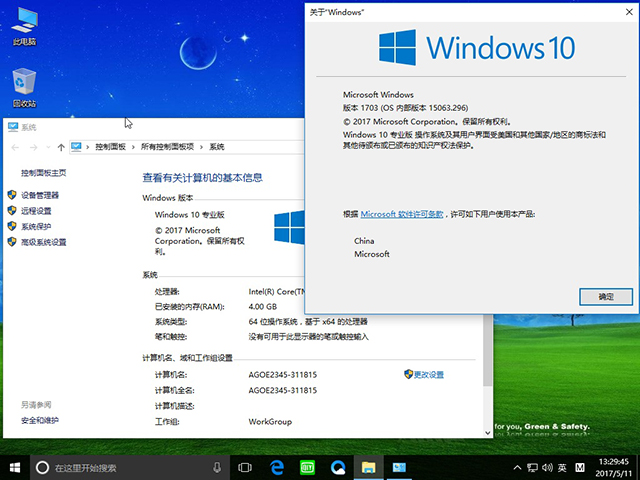Viewport: 640px width, 480px height.
Task: Click the volume speaker tray icon
Action: coord(547,468)
